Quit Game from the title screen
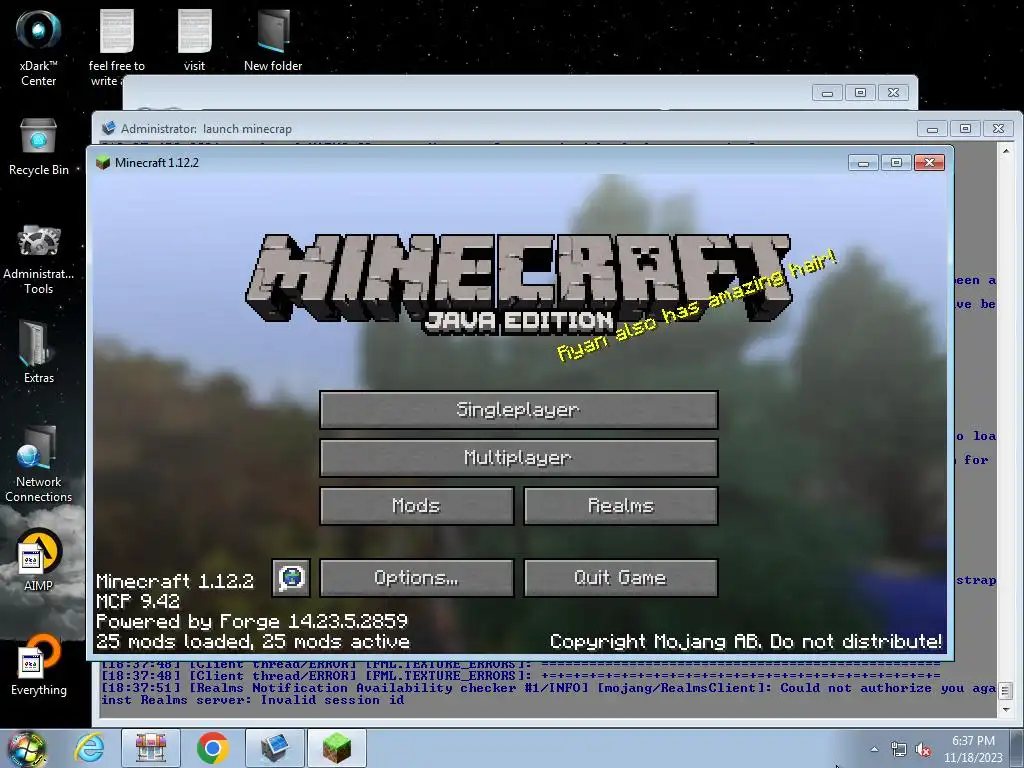Viewport: 1024px width, 768px height. pos(620,578)
